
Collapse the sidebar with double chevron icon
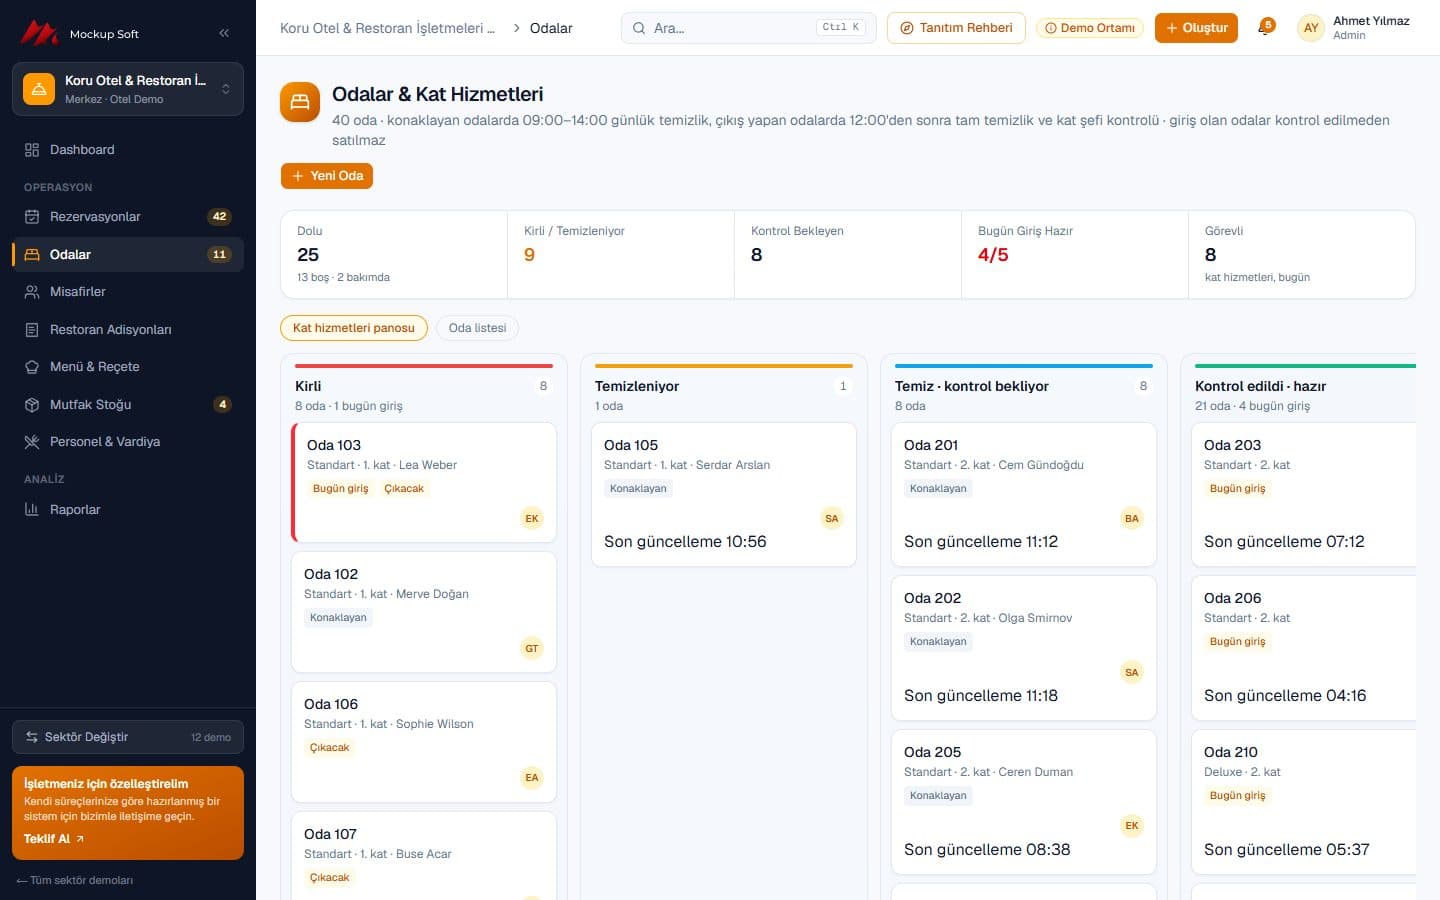pyautogui.click(x=224, y=33)
